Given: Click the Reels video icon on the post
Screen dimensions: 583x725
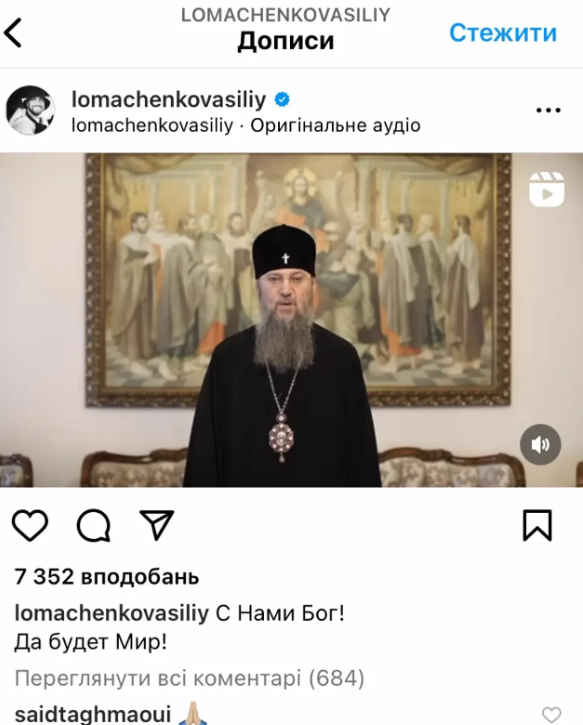Looking at the screenshot, I should (546, 189).
